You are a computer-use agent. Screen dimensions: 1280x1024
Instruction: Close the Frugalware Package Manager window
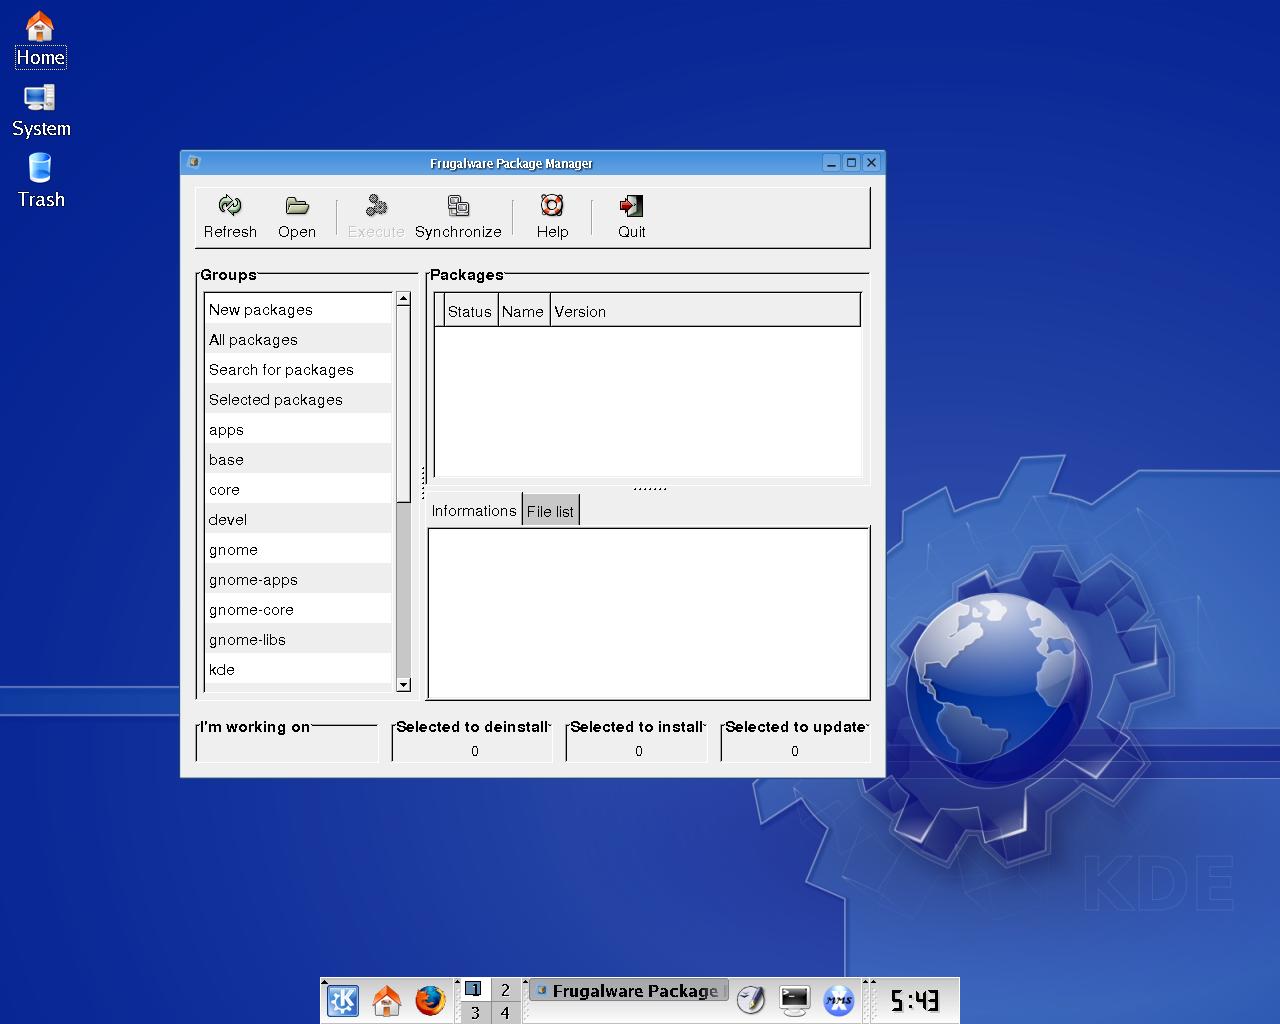tap(871, 162)
